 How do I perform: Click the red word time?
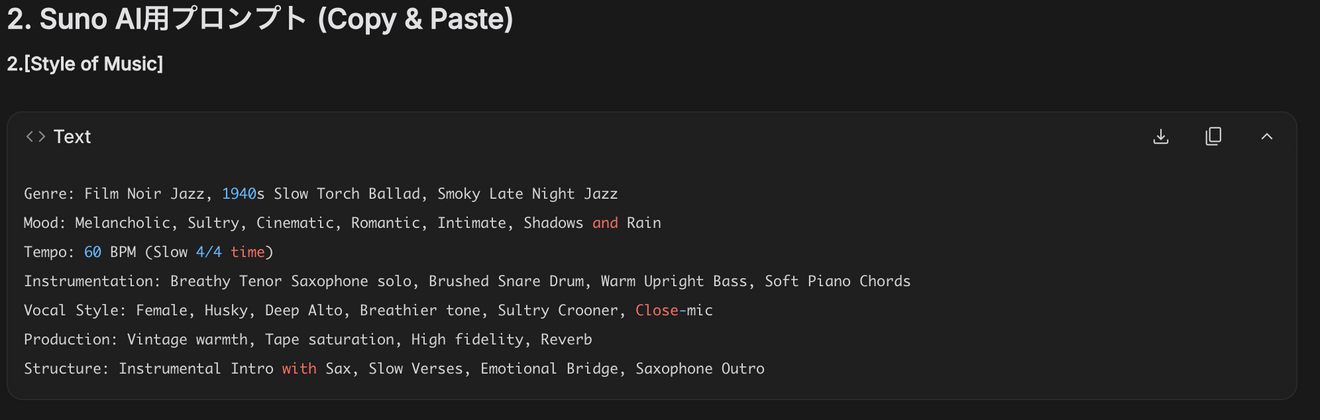248,252
